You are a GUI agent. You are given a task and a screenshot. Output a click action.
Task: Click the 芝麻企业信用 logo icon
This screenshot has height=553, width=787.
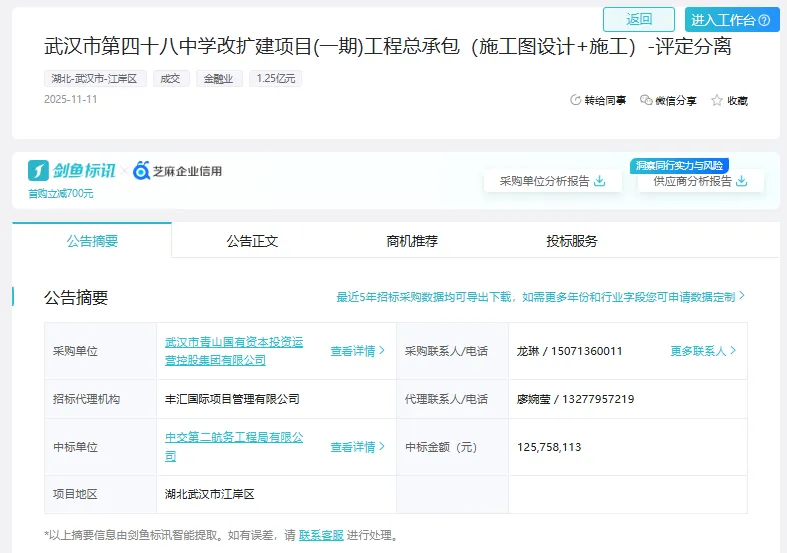coord(142,171)
